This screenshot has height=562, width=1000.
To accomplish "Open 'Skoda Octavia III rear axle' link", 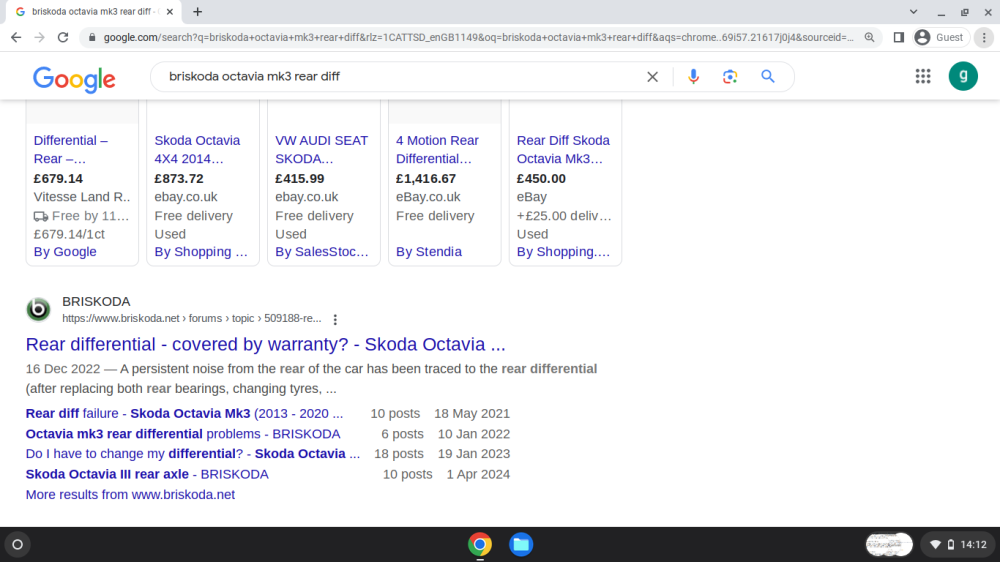I will click(x=147, y=474).
